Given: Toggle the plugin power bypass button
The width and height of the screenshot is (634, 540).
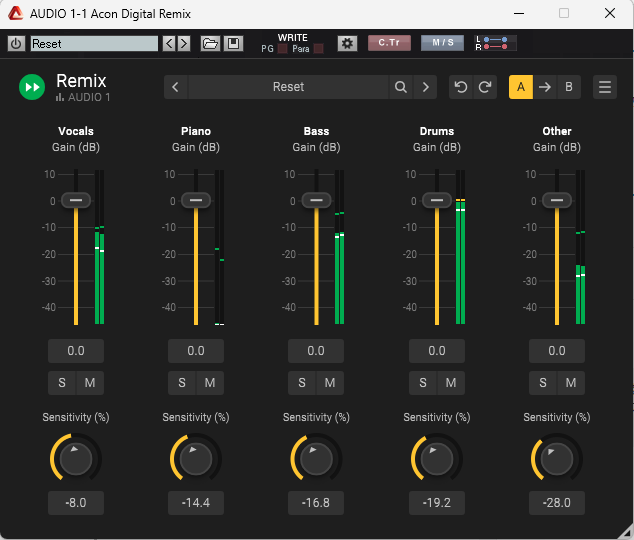Looking at the screenshot, I should tap(16, 44).
